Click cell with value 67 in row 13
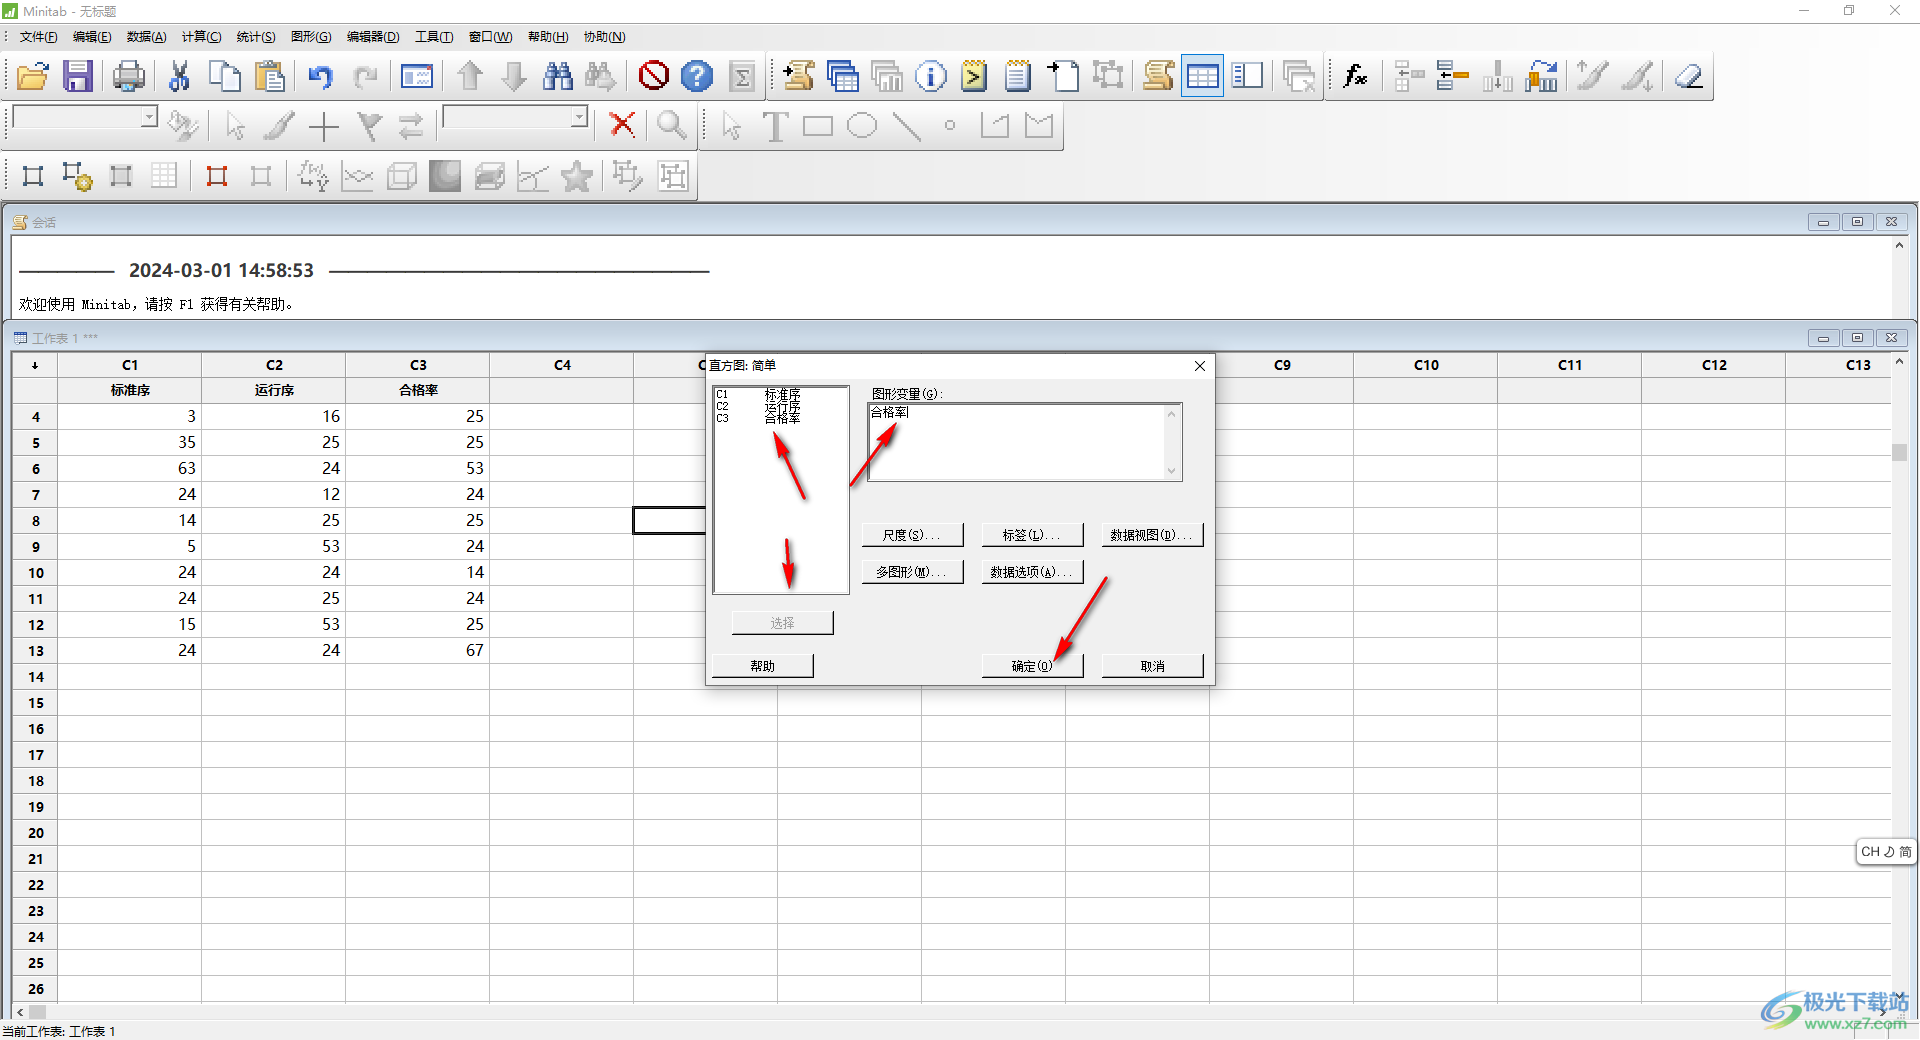The image size is (1920, 1040). (418, 651)
